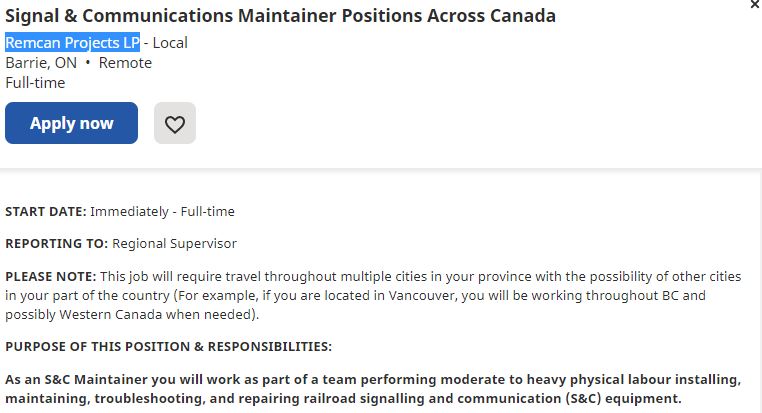
Task: Click the Signal & Communications Maintainer job title
Action: pyautogui.click(x=280, y=16)
